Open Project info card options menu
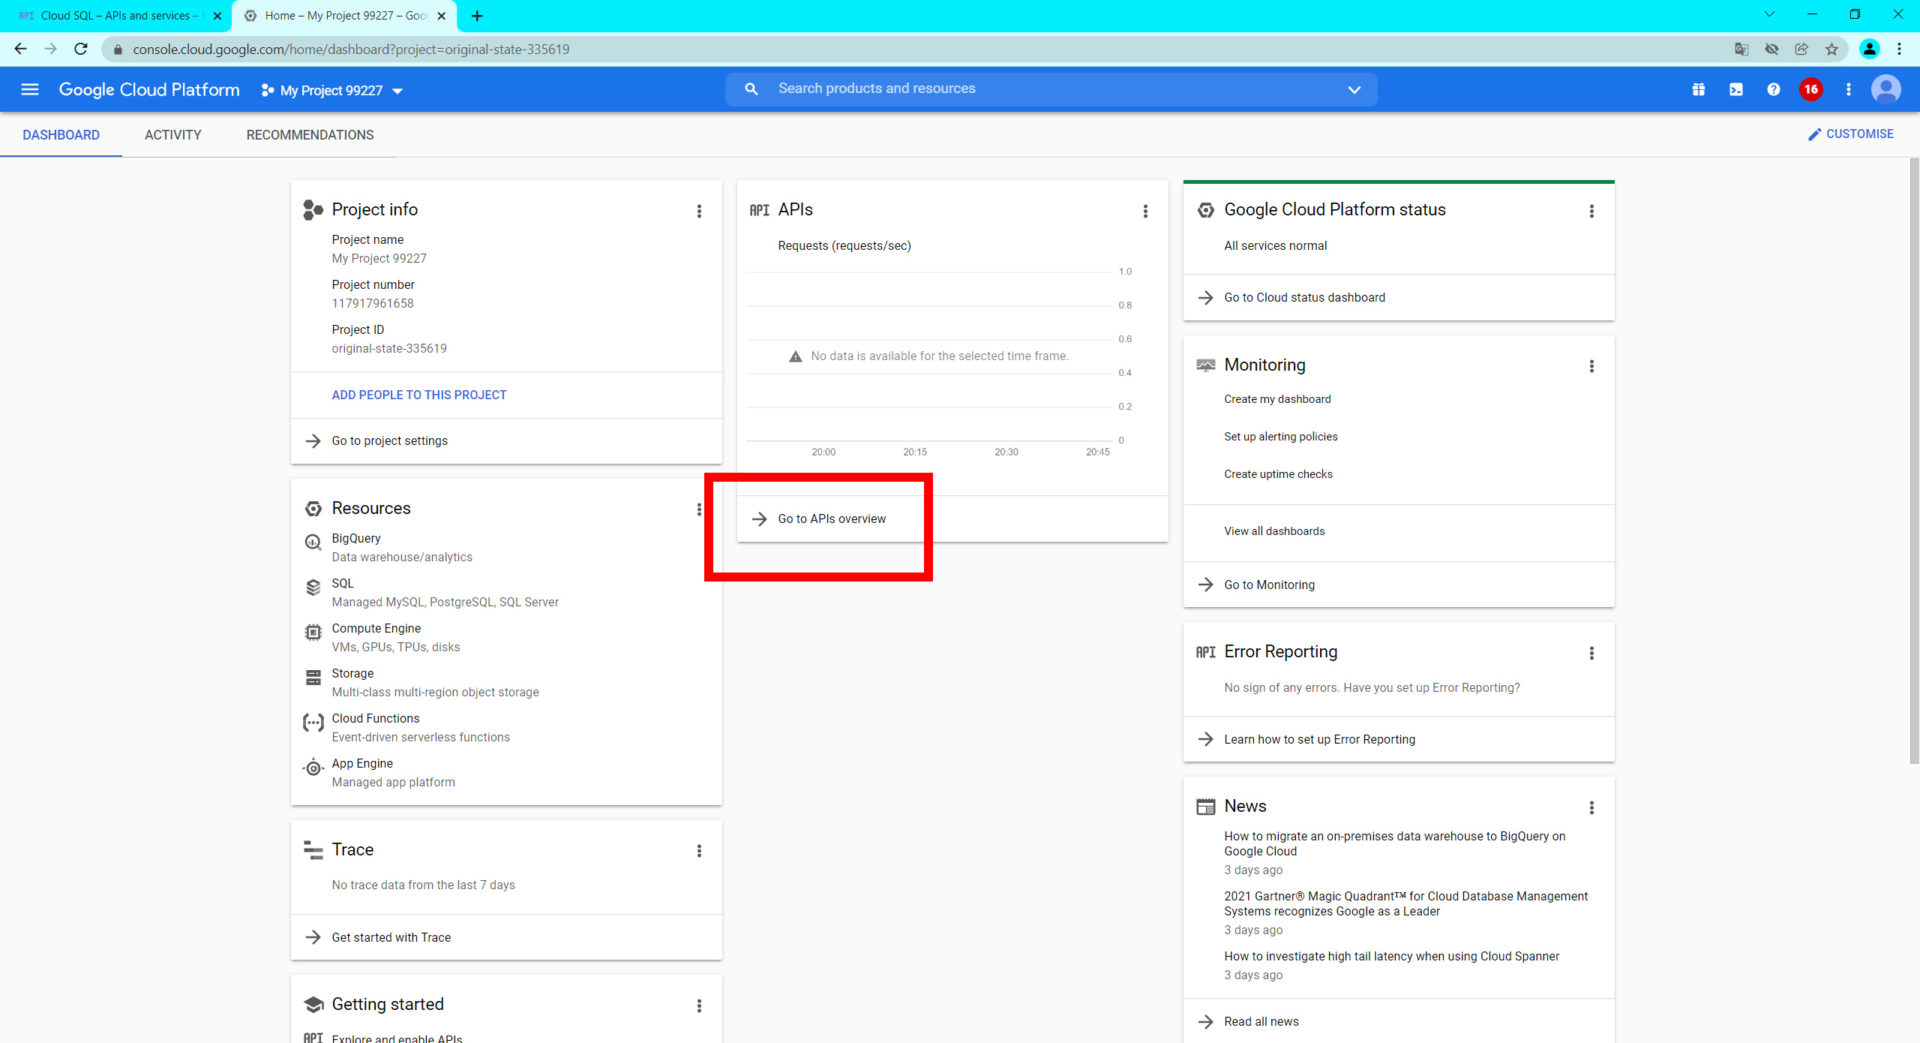This screenshot has width=1920, height=1043. [699, 211]
